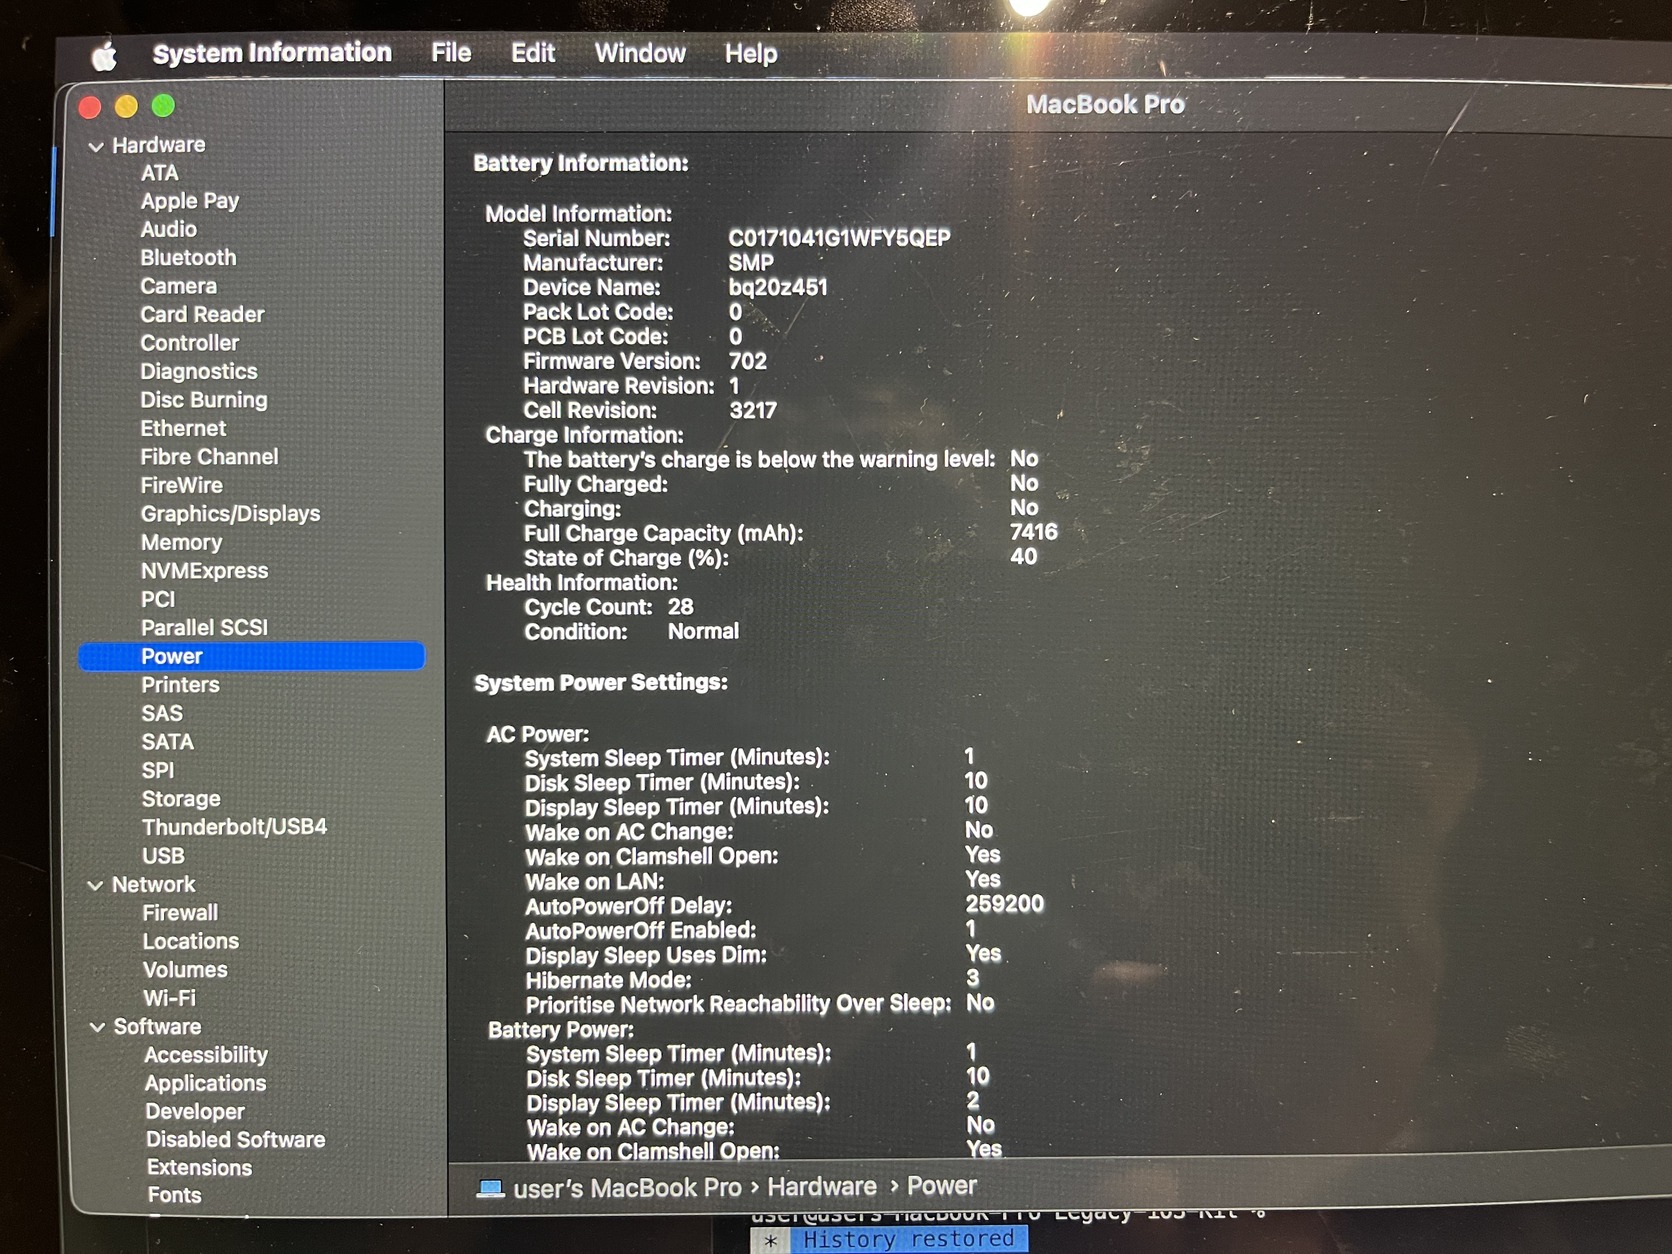Click the manufacturer value SMP
Screen dimensions: 1672x1254
(751, 263)
